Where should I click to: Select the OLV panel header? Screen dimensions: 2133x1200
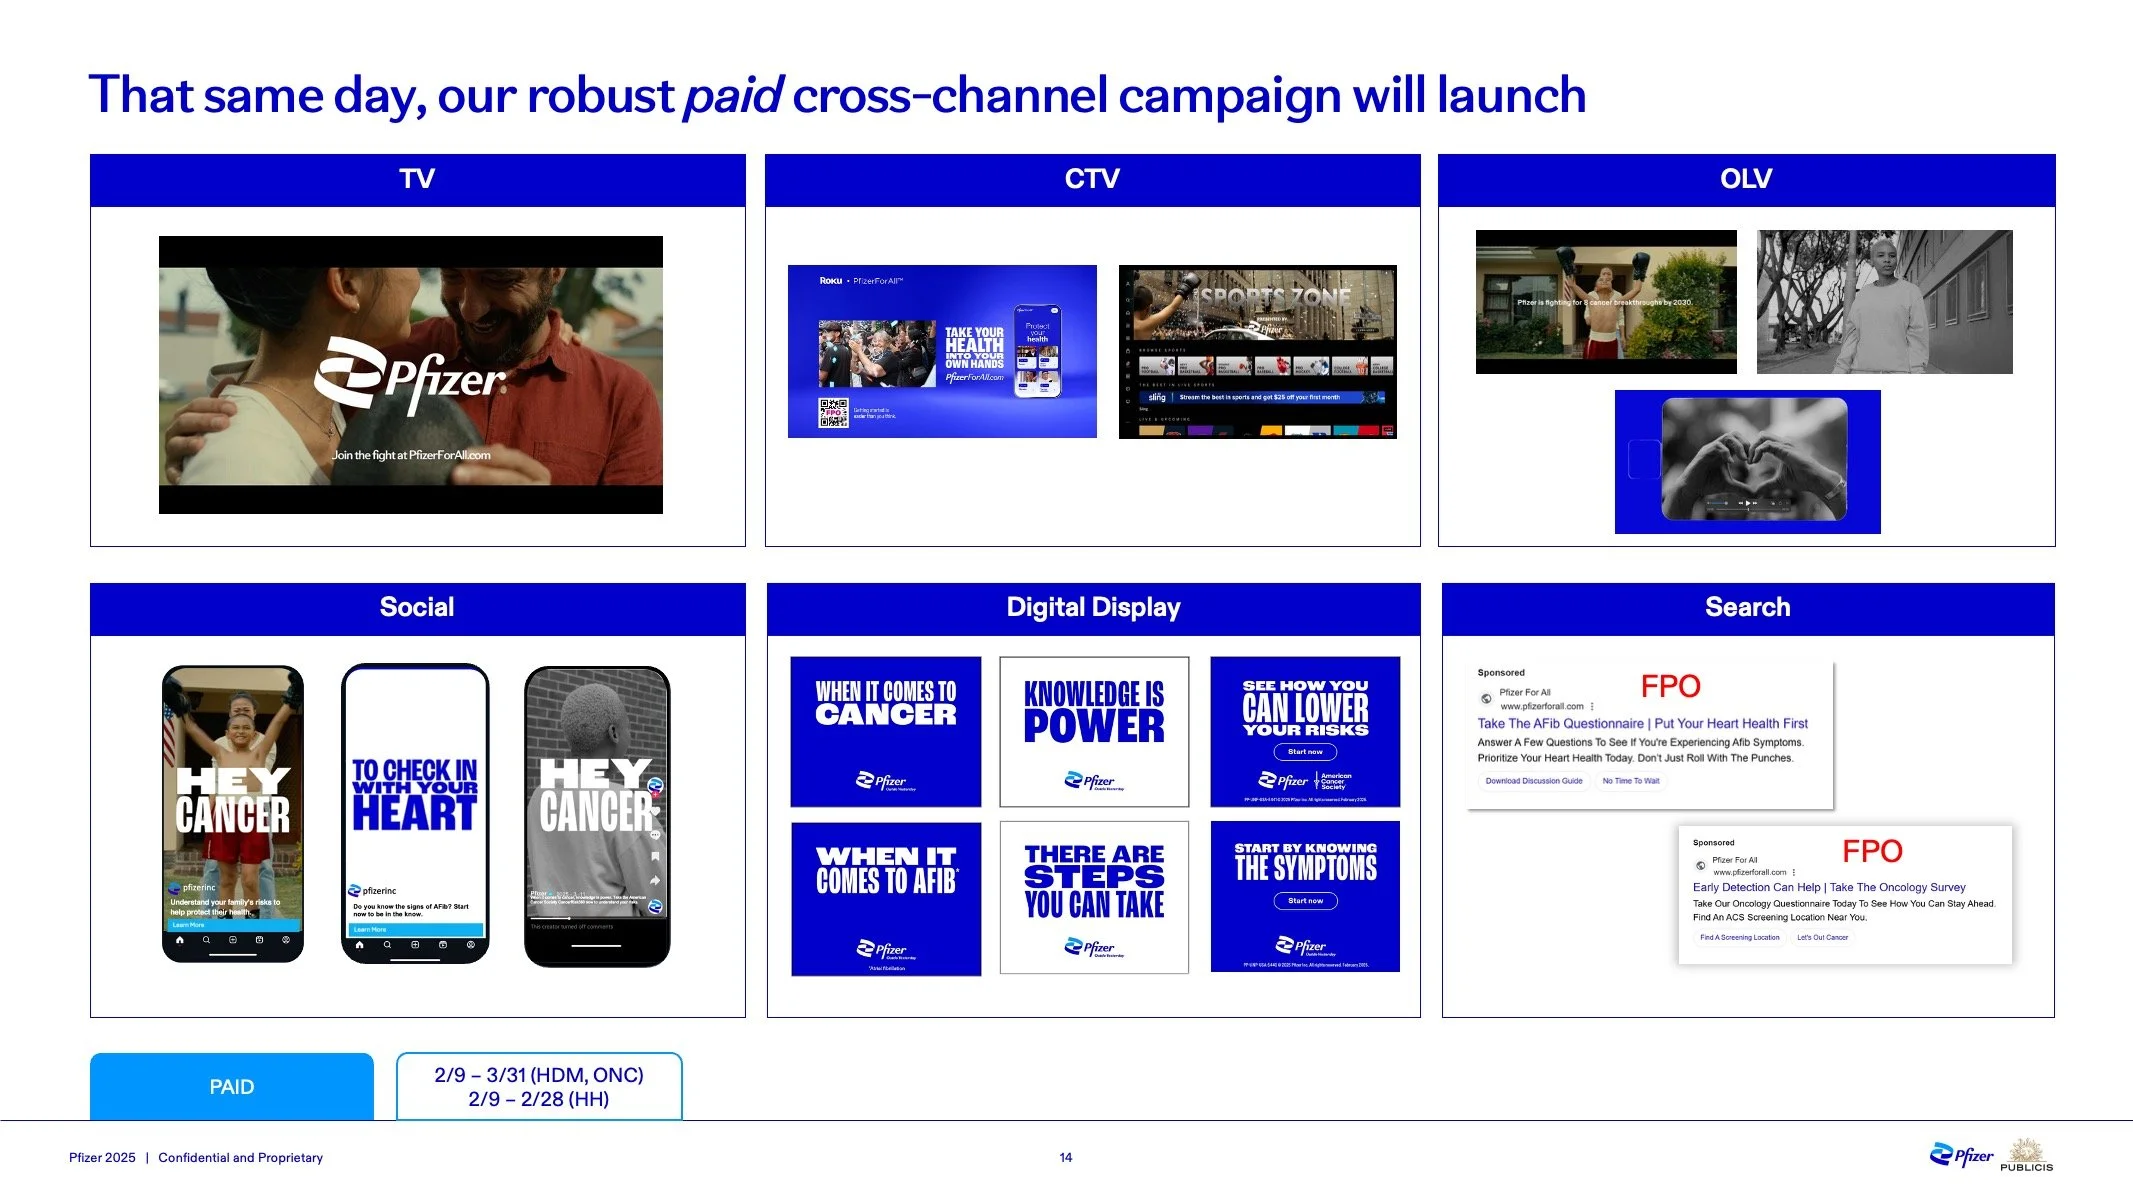click(1746, 180)
